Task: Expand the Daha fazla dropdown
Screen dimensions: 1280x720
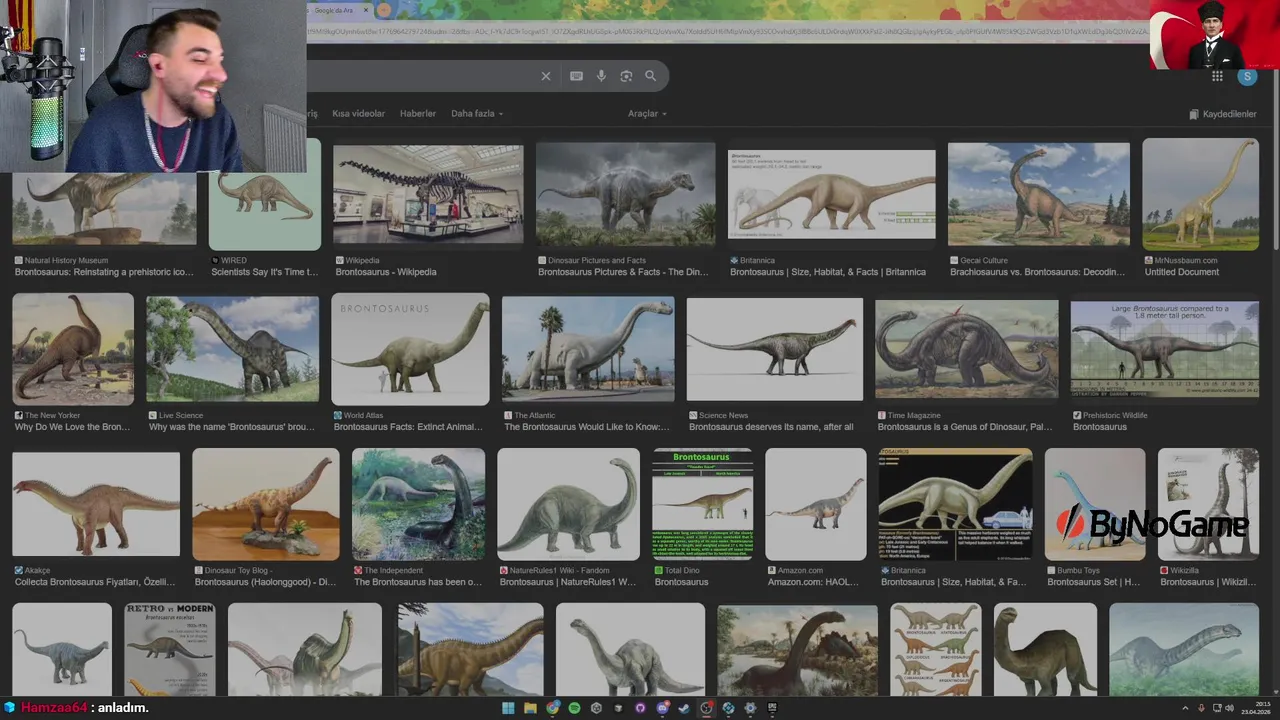Action: (477, 114)
